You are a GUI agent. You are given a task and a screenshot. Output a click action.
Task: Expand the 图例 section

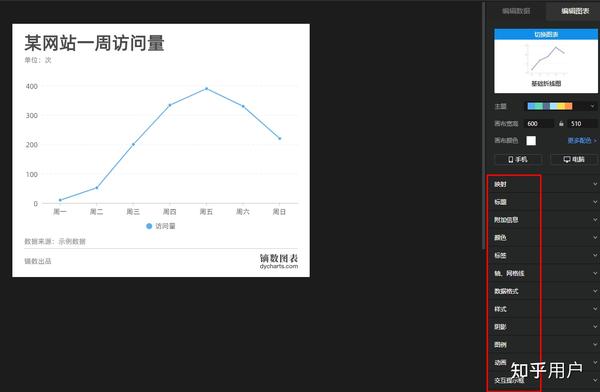[x=544, y=345]
